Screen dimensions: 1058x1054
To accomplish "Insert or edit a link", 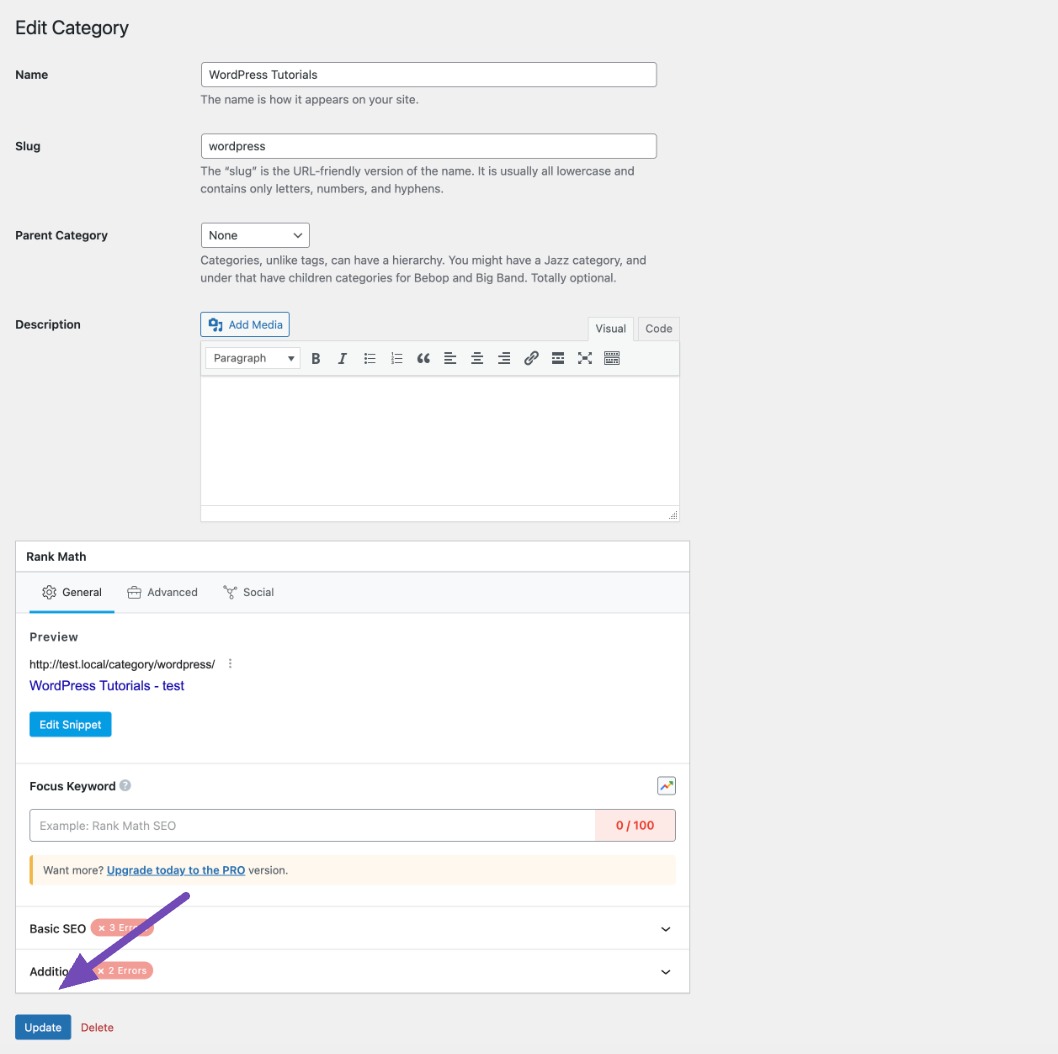I will coord(531,358).
